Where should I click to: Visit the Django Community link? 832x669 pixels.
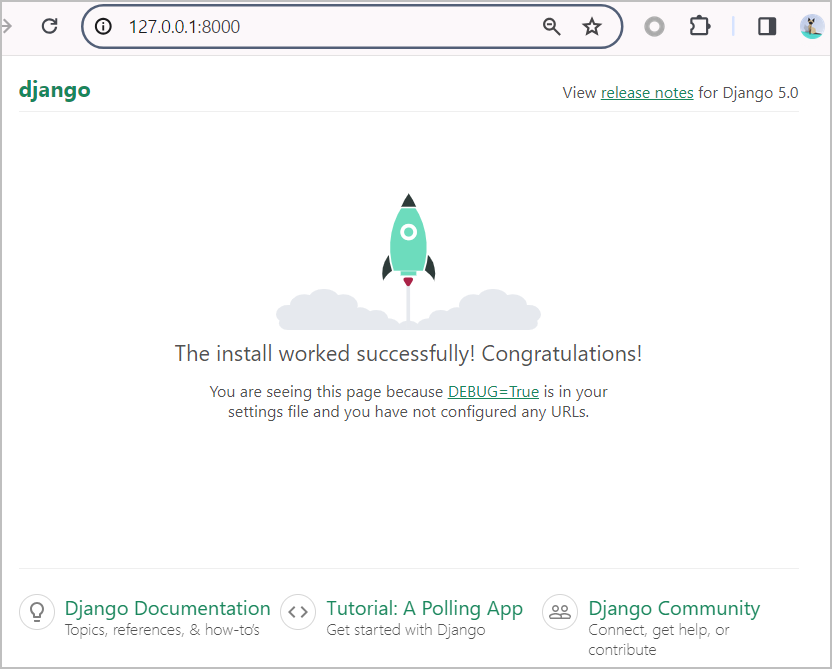(x=674, y=609)
